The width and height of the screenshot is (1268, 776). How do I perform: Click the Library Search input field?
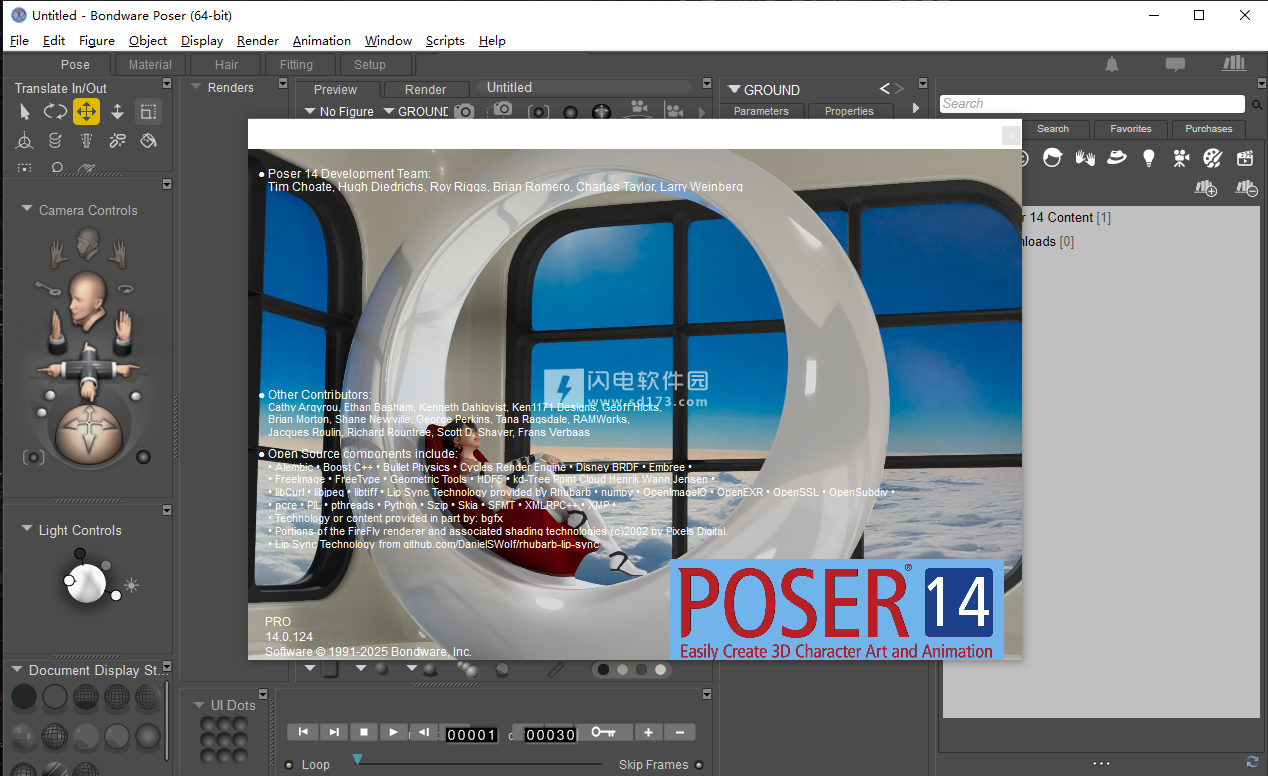(x=1090, y=104)
